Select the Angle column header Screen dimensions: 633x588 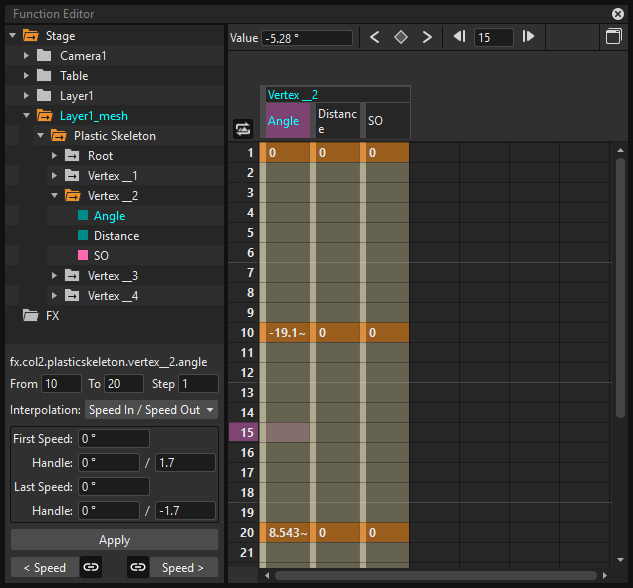(288, 121)
